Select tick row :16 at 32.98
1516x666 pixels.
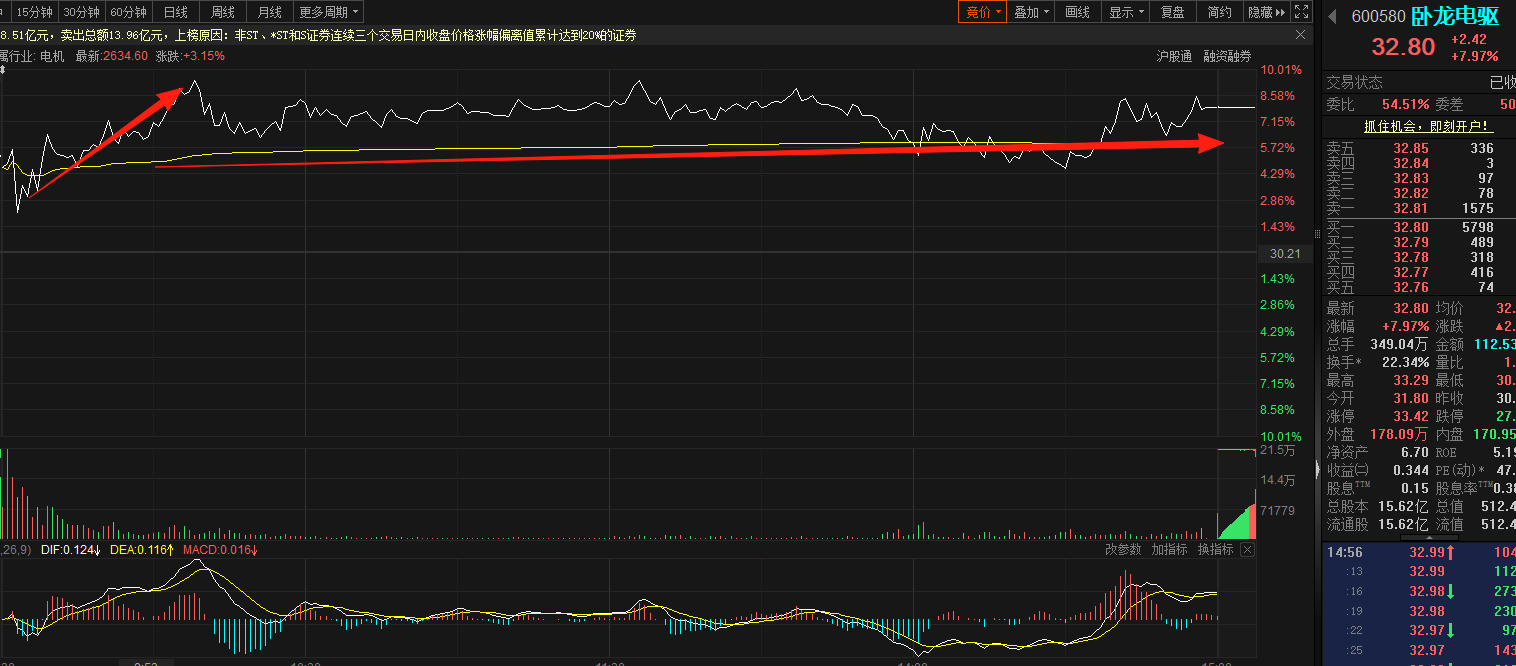[x=1419, y=591]
